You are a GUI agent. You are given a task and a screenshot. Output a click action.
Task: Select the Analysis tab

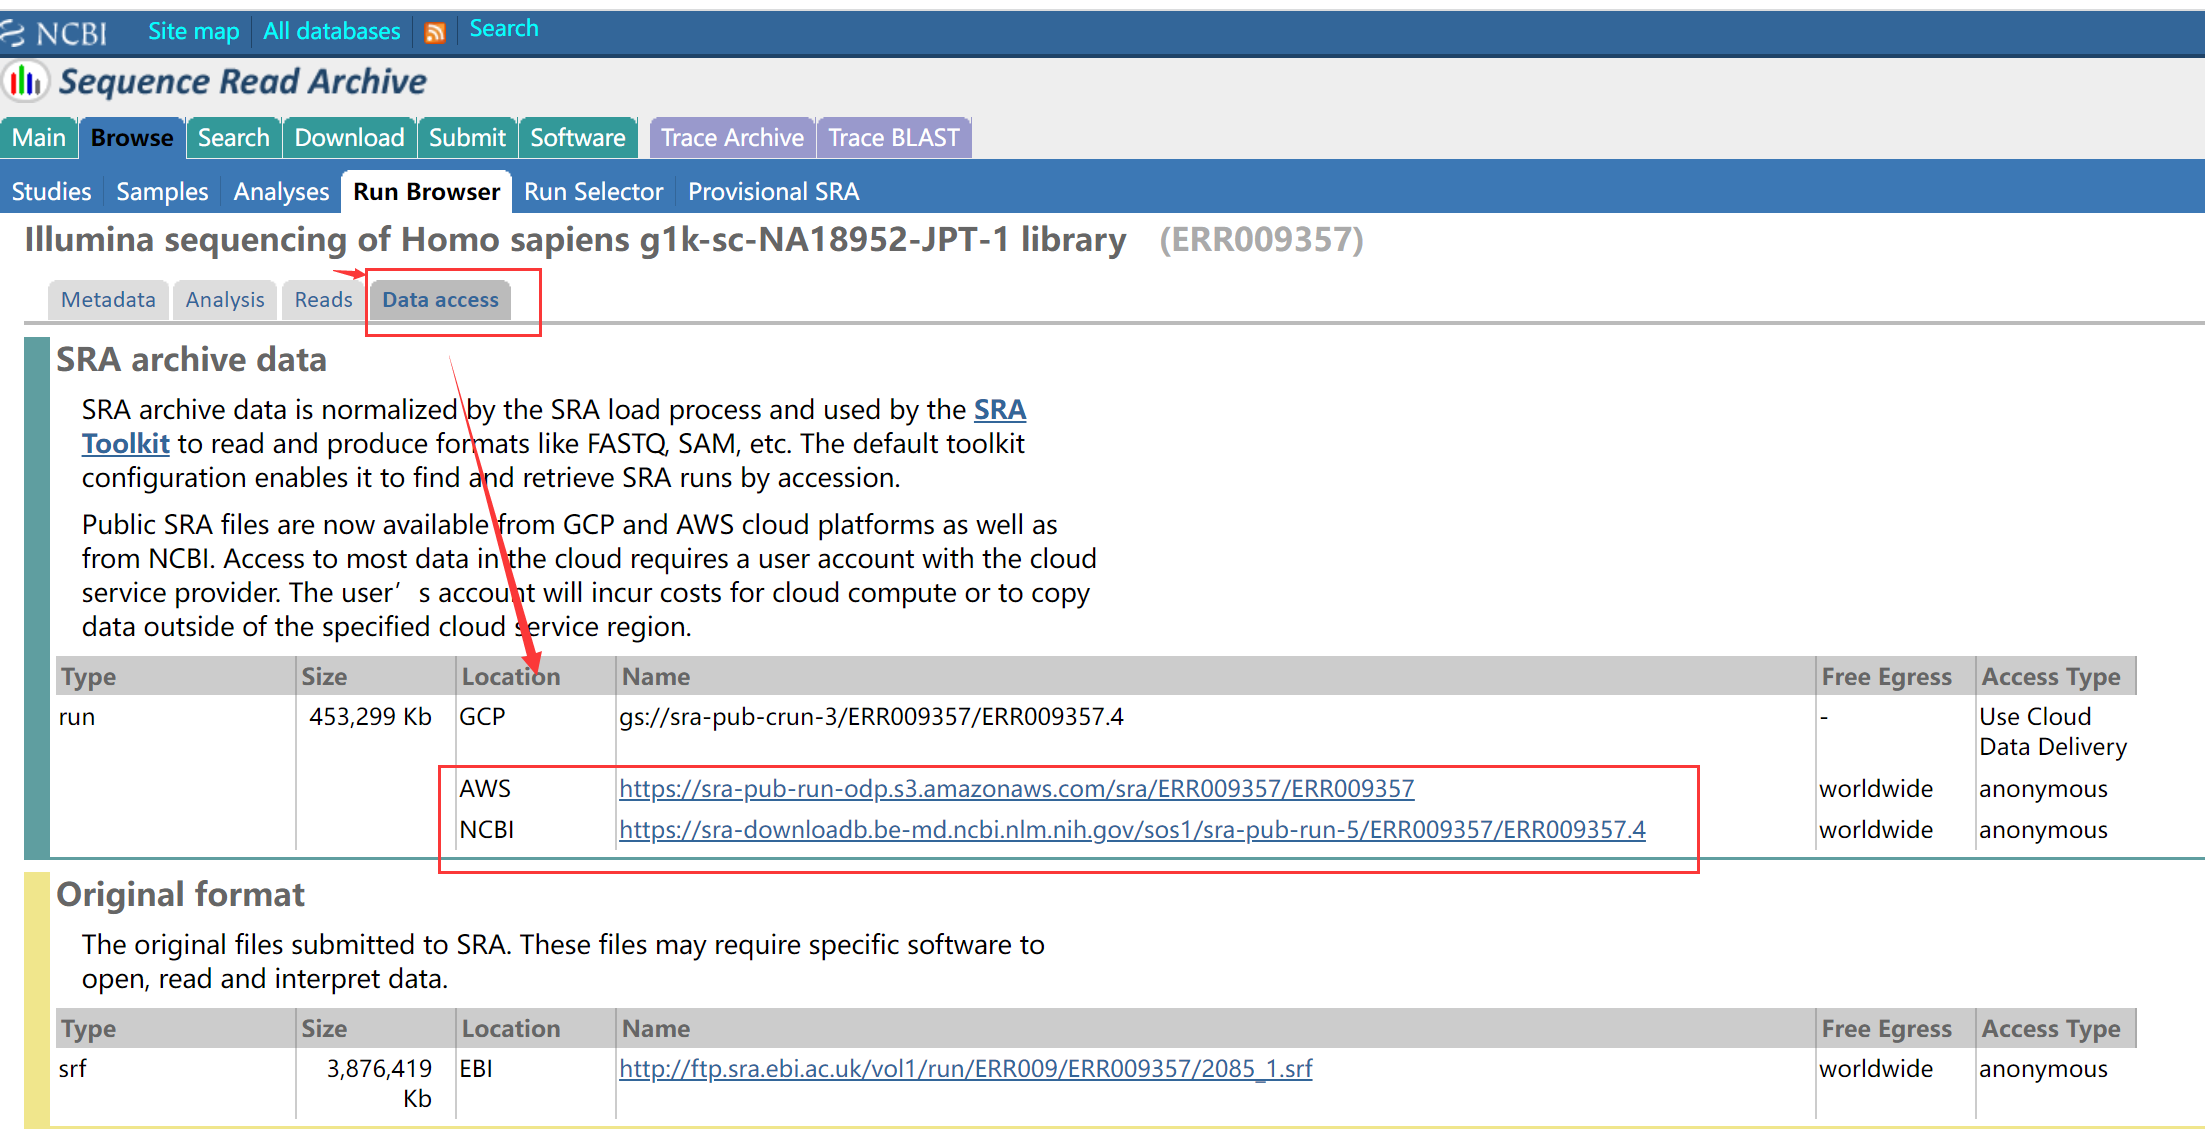pyautogui.click(x=225, y=300)
